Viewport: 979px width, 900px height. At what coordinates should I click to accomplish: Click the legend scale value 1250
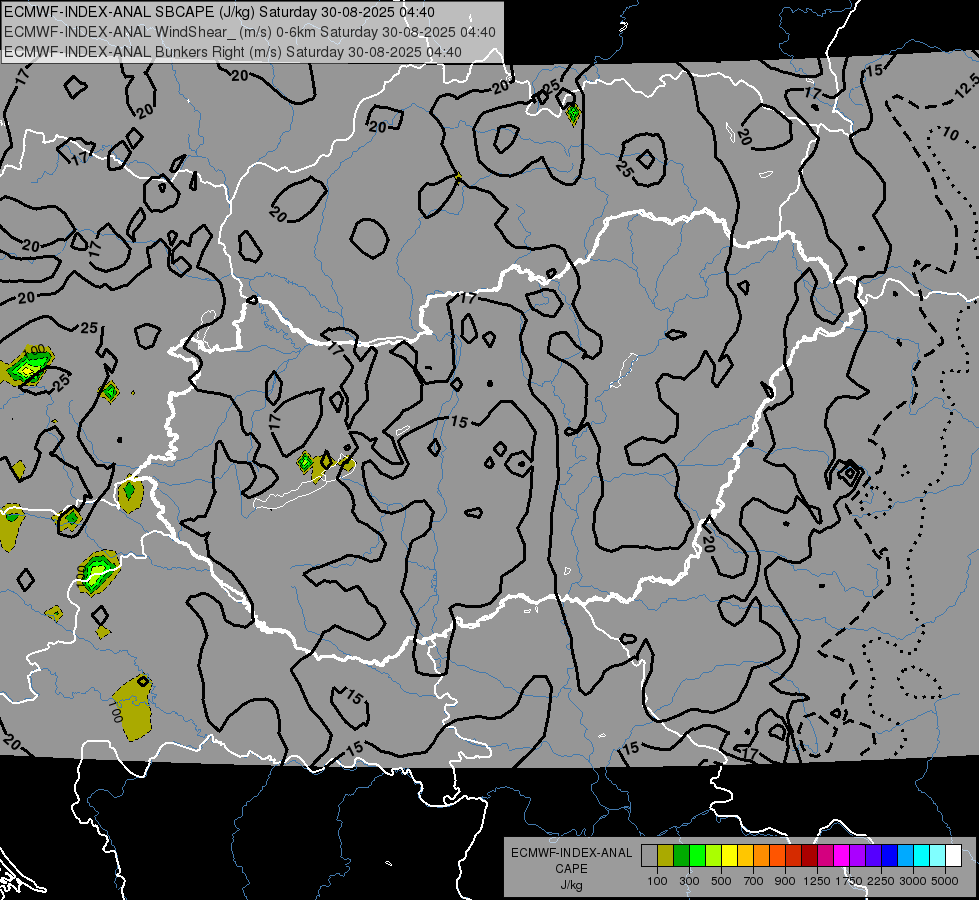pyautogui.click(x=817, y=881)
